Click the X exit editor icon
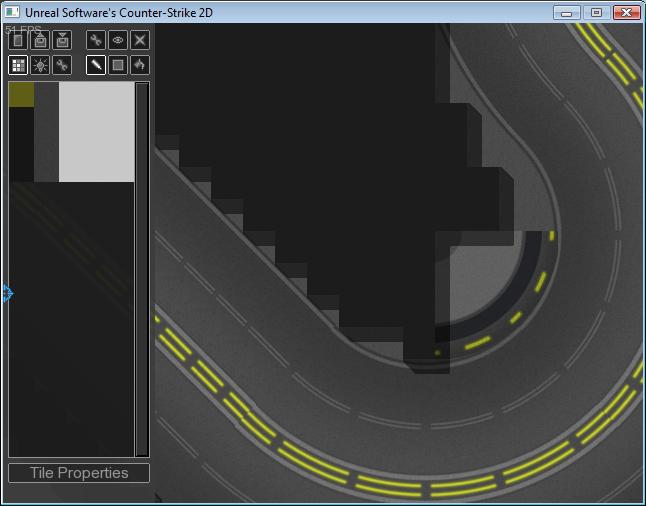646x506 pixels. coord(140,40)
